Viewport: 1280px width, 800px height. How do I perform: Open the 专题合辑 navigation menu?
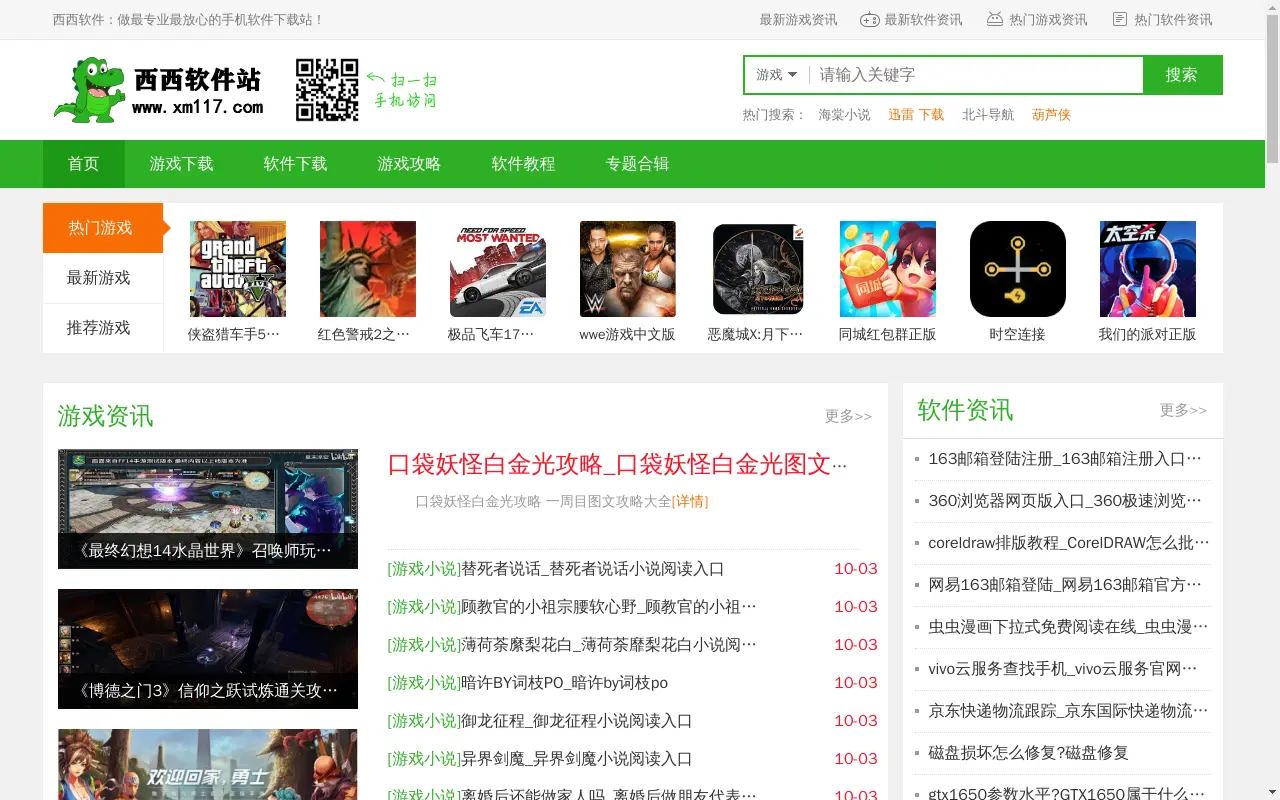click(x=638, y=164)
